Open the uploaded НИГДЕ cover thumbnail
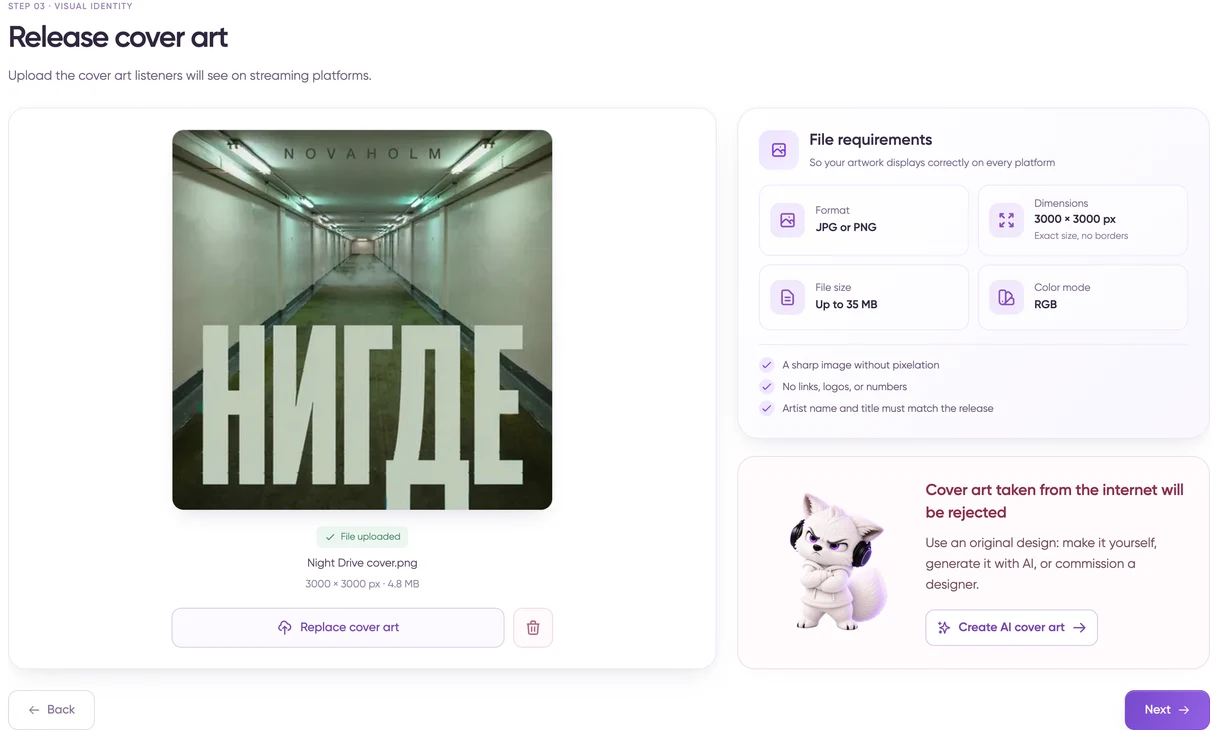 coord(362,320)
